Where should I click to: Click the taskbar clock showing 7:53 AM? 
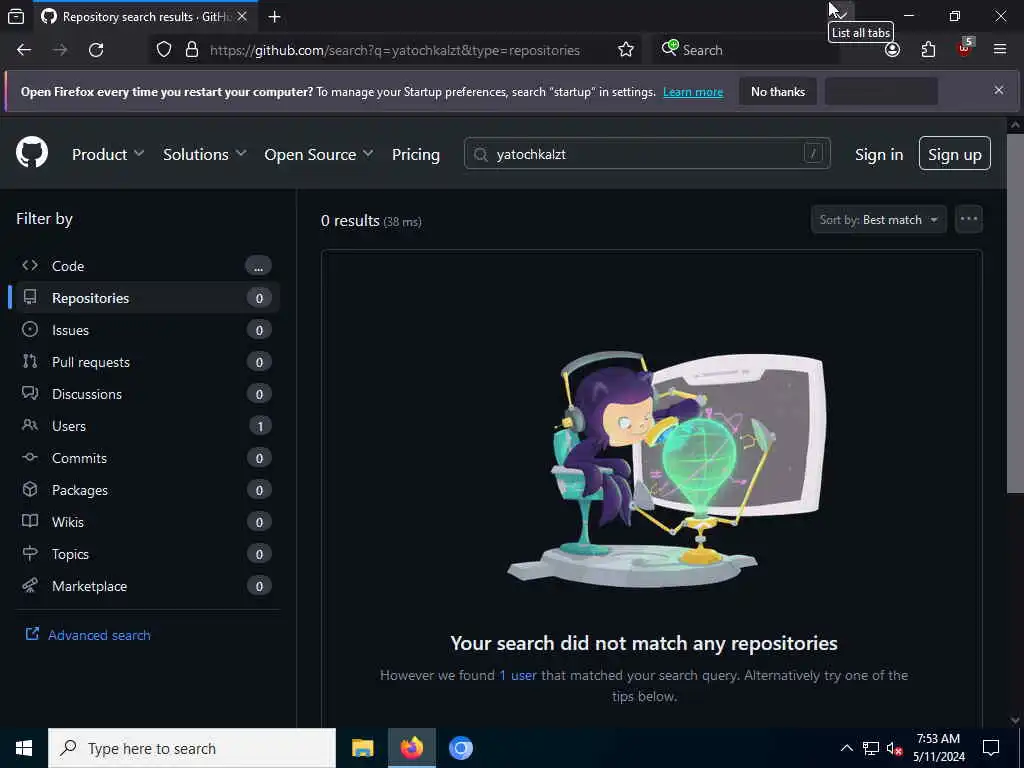tap(938, 748)
